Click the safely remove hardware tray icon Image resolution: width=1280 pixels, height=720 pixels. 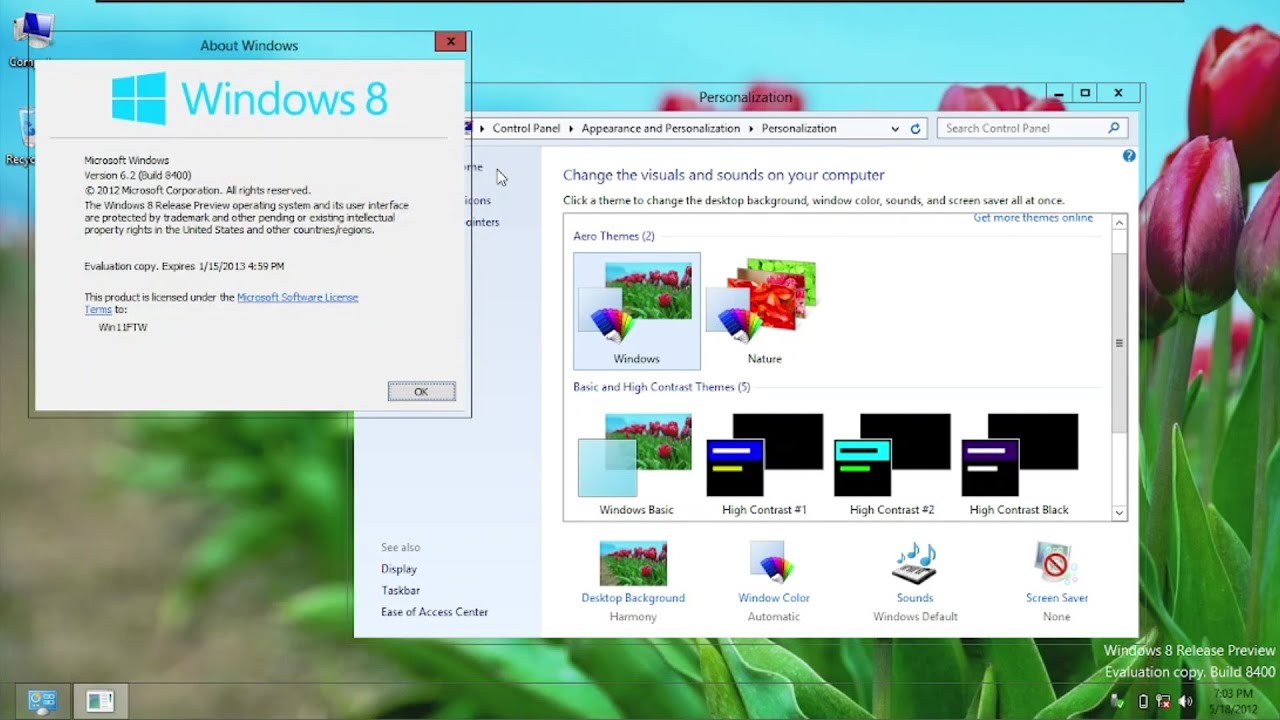(x=1120, y=702)
